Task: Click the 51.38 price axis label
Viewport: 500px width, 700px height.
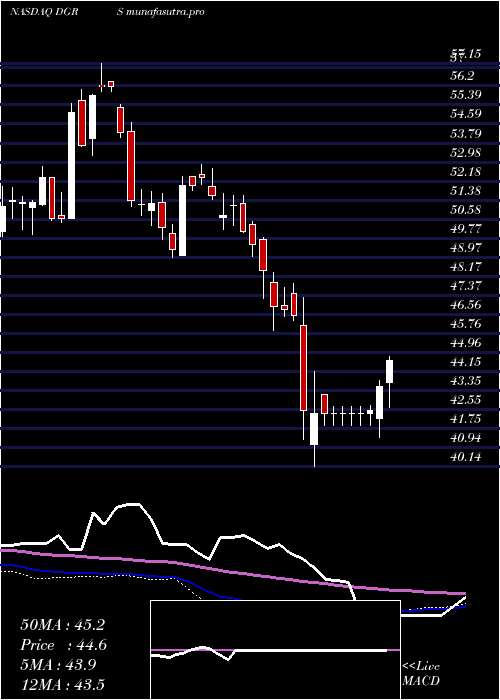Action: pyautogui.click(x=466, y=191)
